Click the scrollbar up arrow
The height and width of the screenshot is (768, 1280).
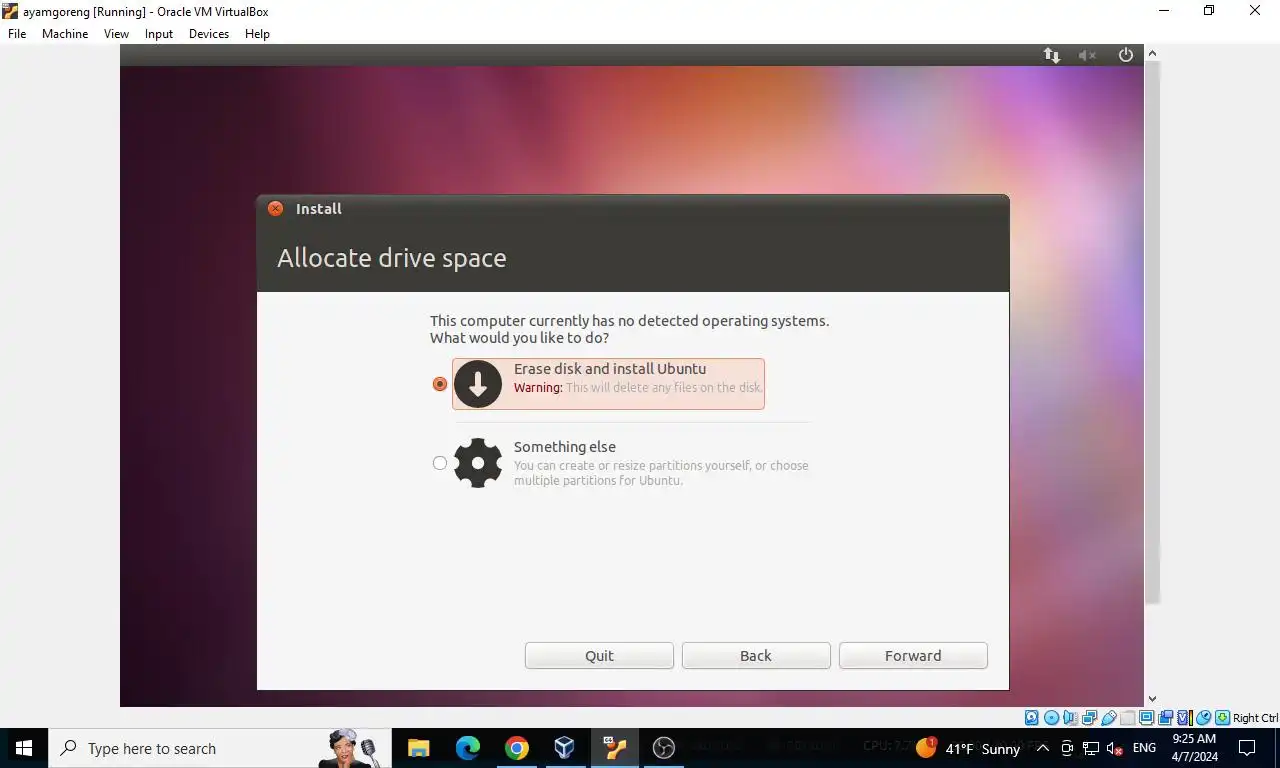pos(1152,52)
